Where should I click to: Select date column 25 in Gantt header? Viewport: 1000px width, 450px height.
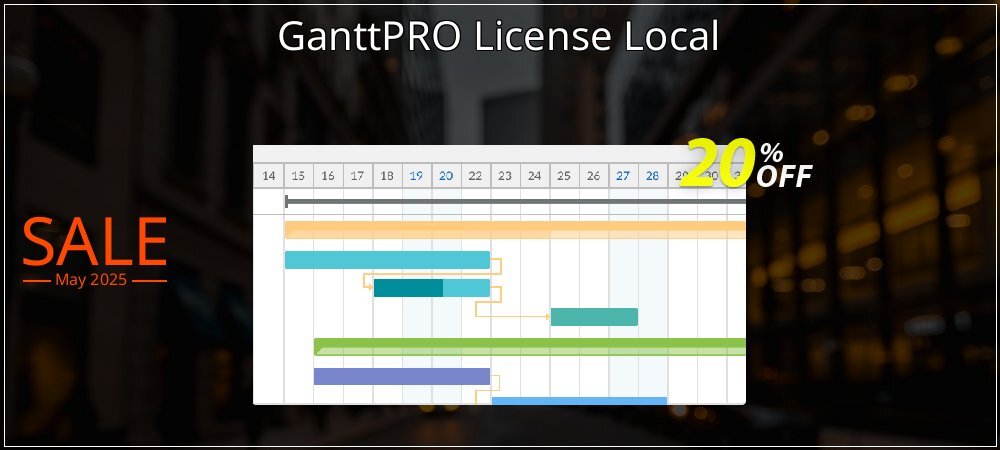564,176
